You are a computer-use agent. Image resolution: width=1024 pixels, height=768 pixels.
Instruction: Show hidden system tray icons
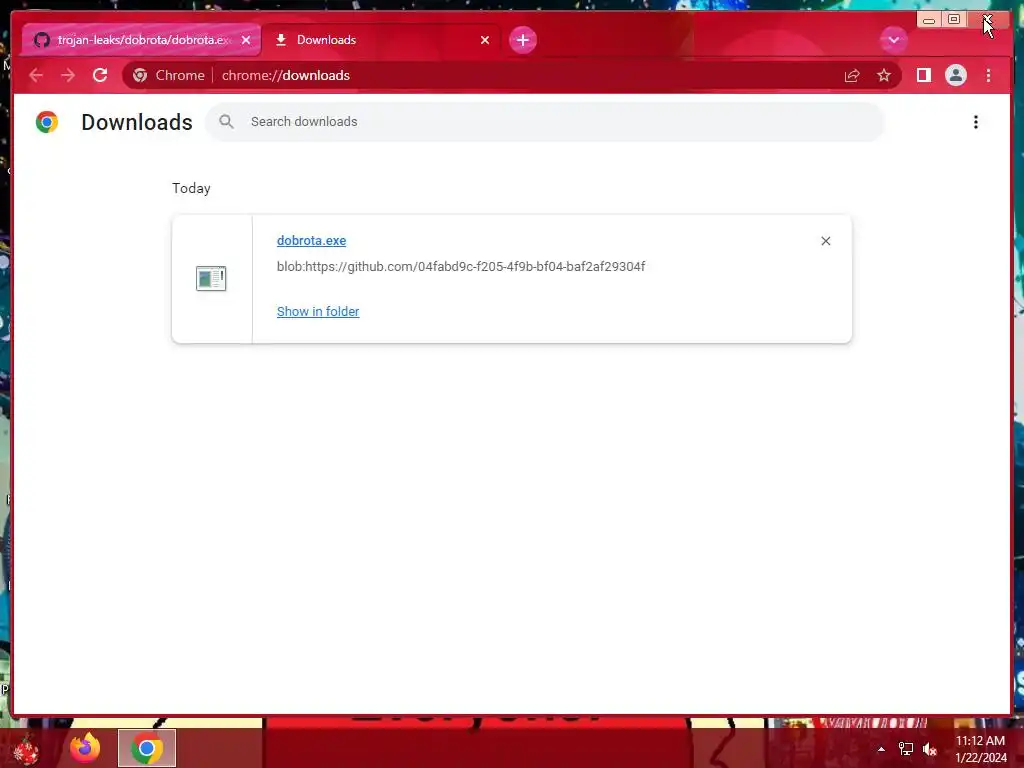(x=881, y=749)
